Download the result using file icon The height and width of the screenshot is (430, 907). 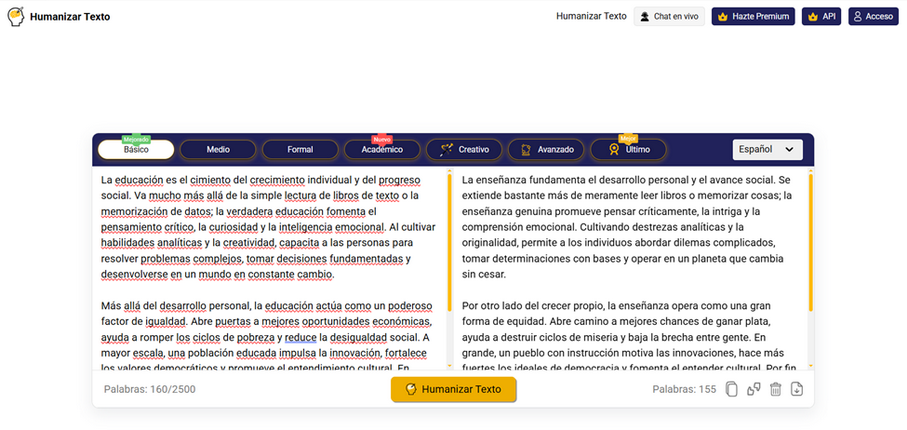(797, 389)
